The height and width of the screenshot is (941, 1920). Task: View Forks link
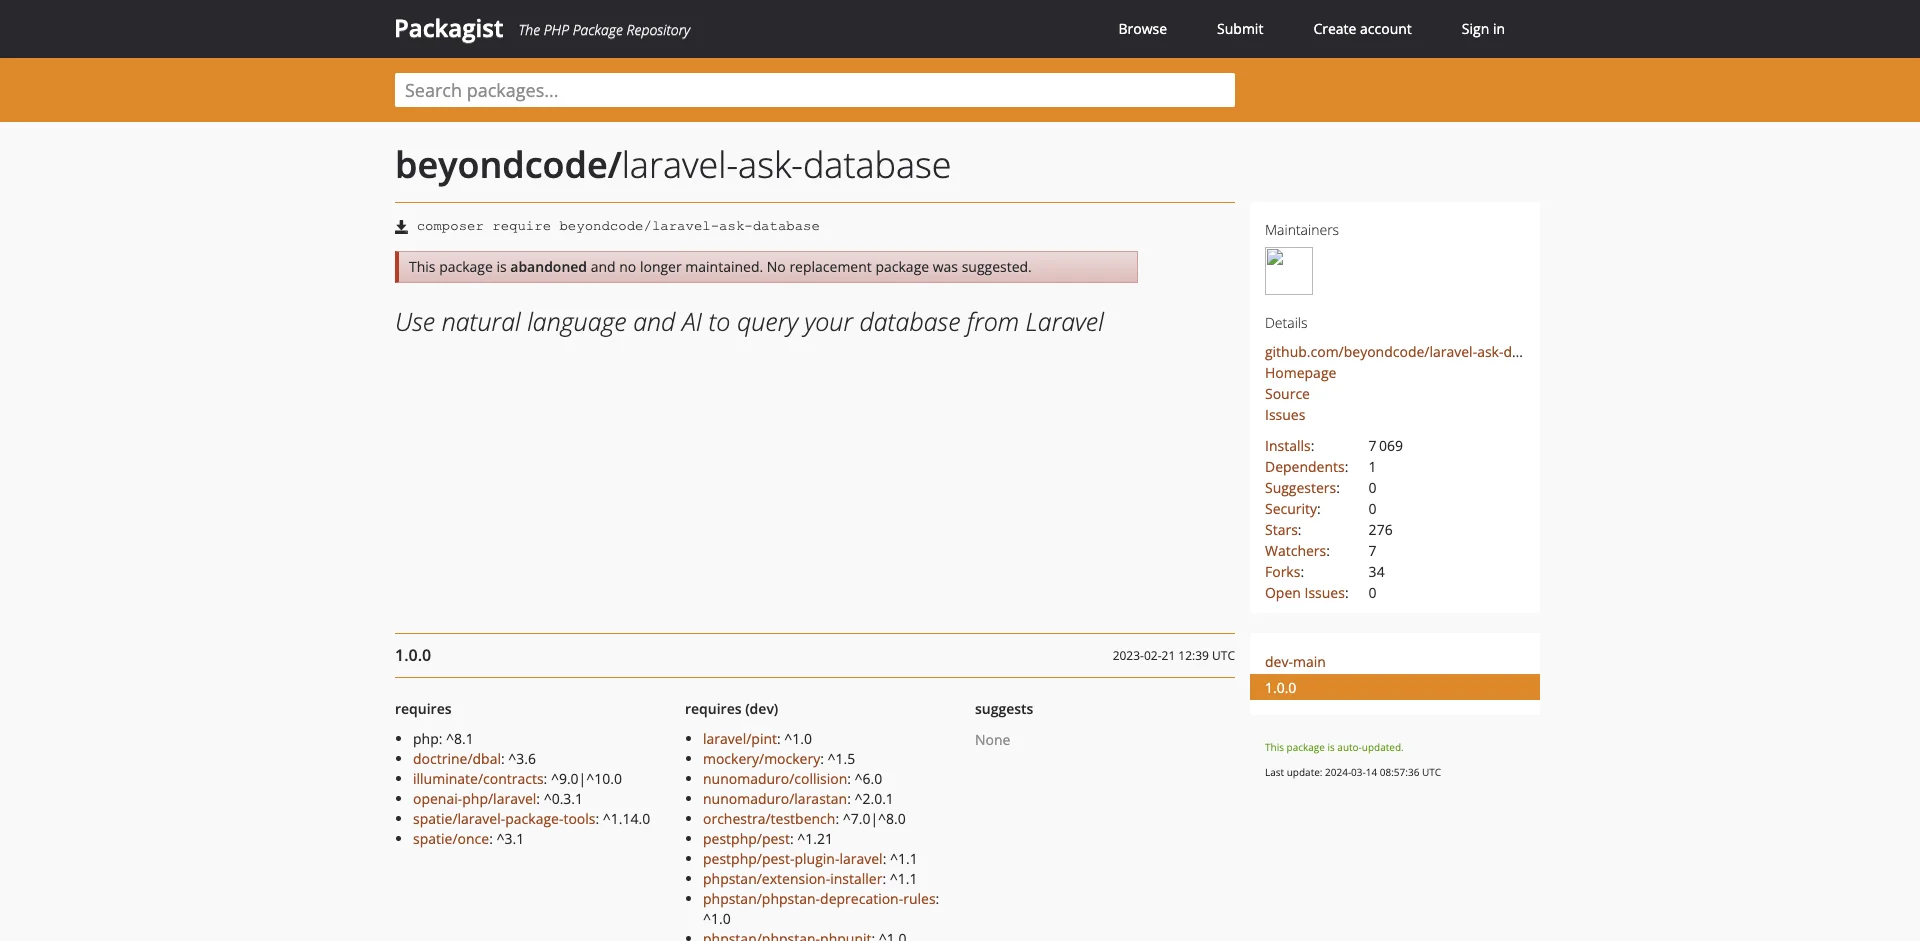1284,572
